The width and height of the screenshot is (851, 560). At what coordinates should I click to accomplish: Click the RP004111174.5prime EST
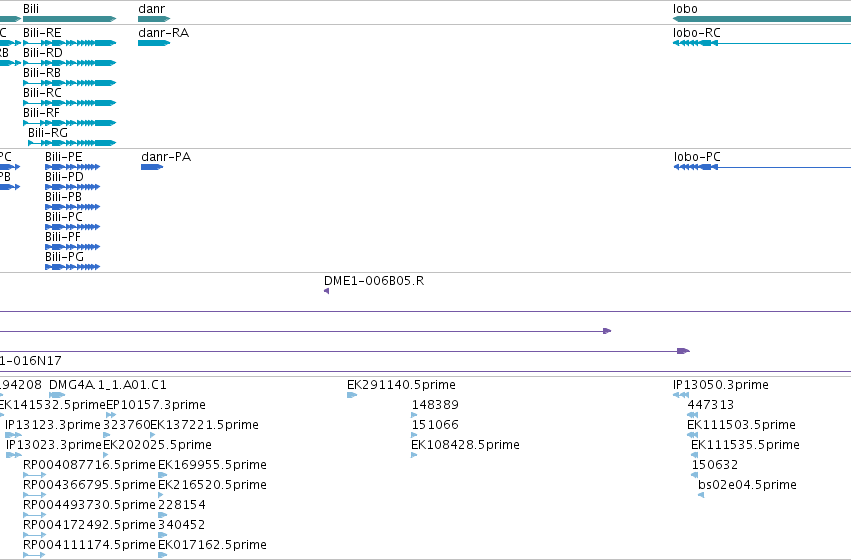[35, 555]
